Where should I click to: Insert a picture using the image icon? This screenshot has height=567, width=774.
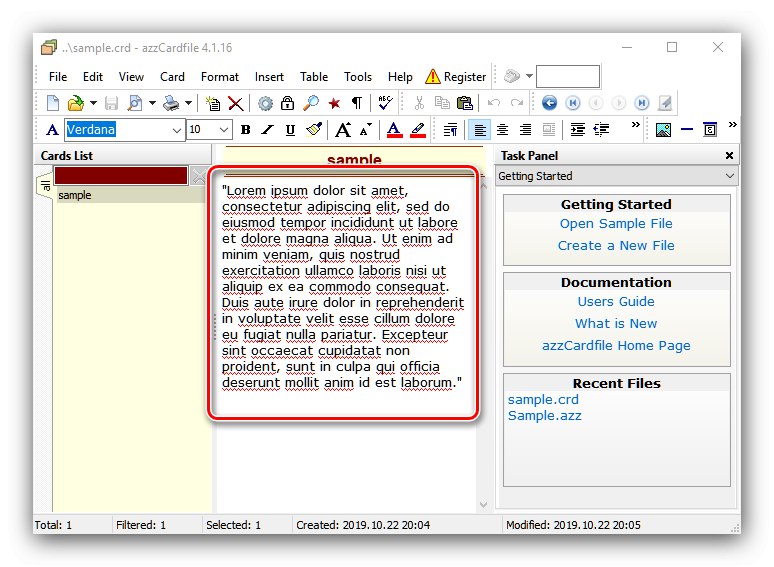(x=663, y=130)
